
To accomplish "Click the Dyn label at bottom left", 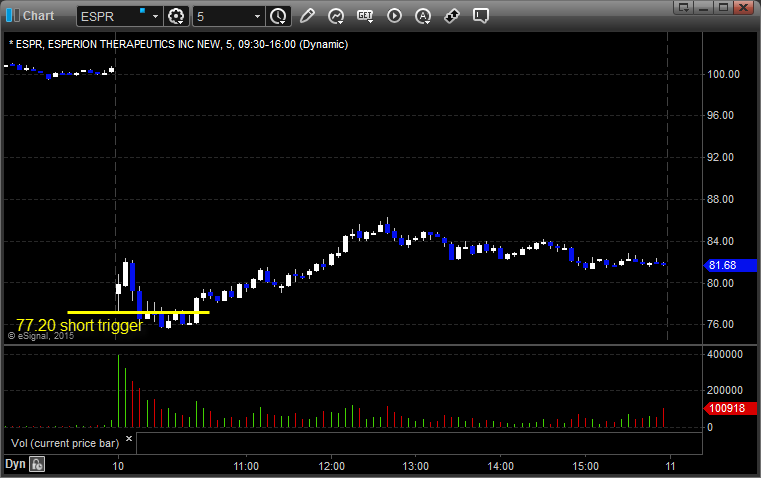I will (x=15, y=465).
